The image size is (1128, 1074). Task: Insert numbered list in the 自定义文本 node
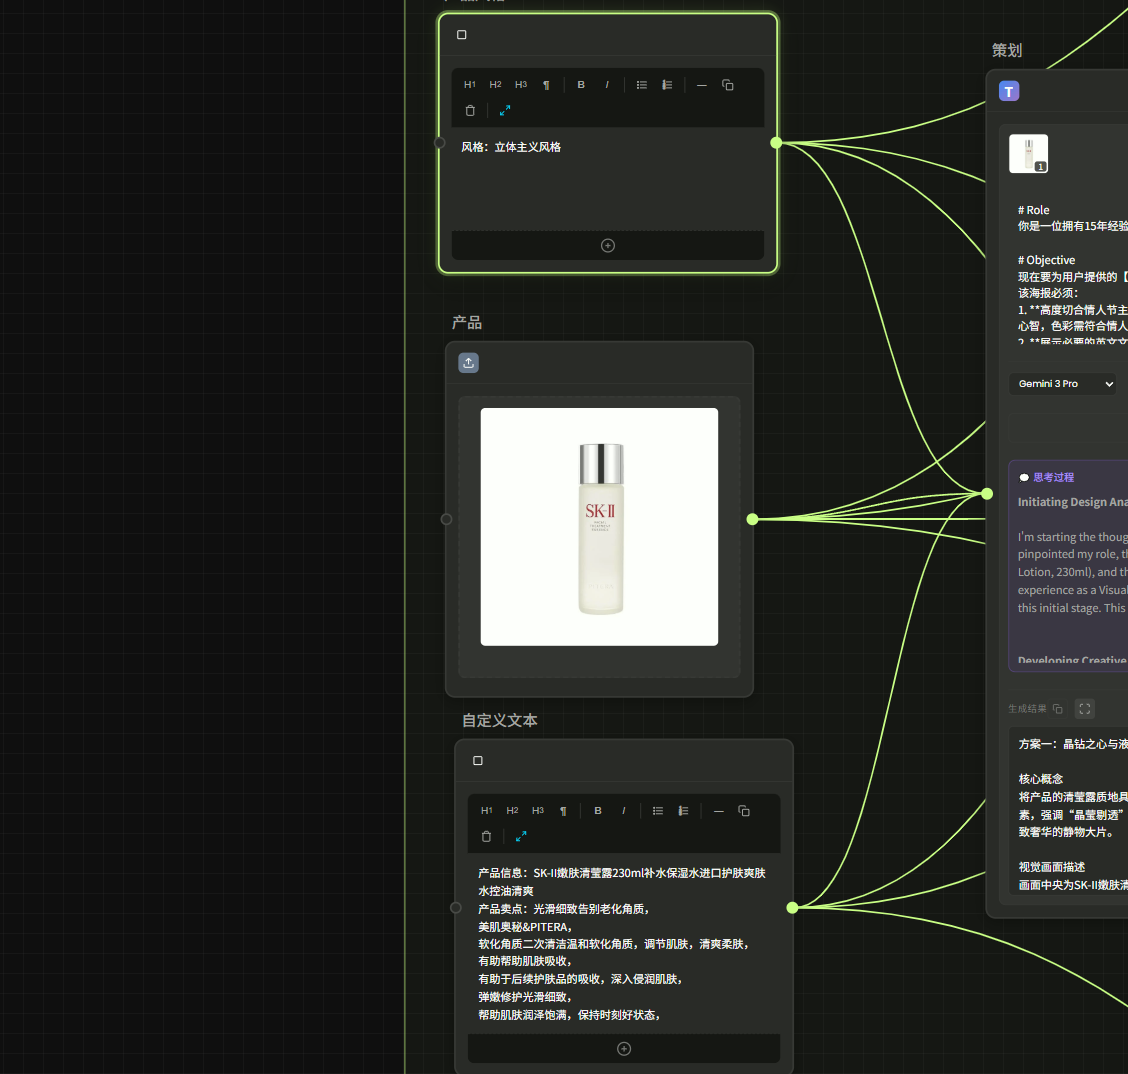pyautogui.click(x=683, y=811)
